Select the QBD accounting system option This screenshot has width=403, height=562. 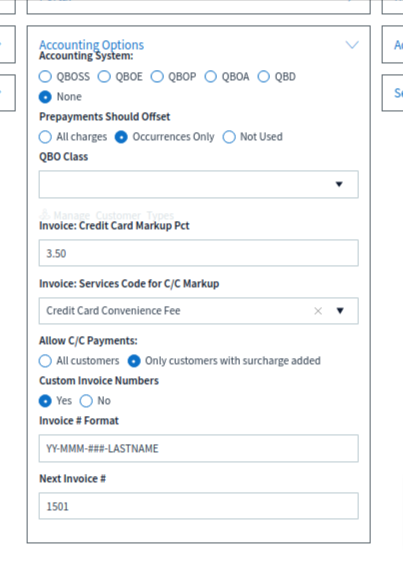point(264,77)
